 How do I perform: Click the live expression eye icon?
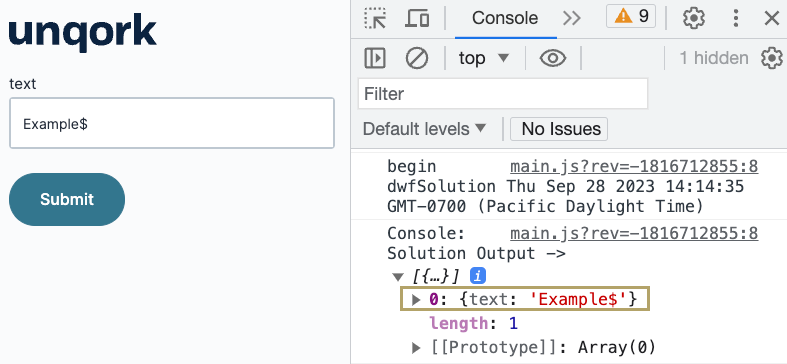(x=553, y=58)
